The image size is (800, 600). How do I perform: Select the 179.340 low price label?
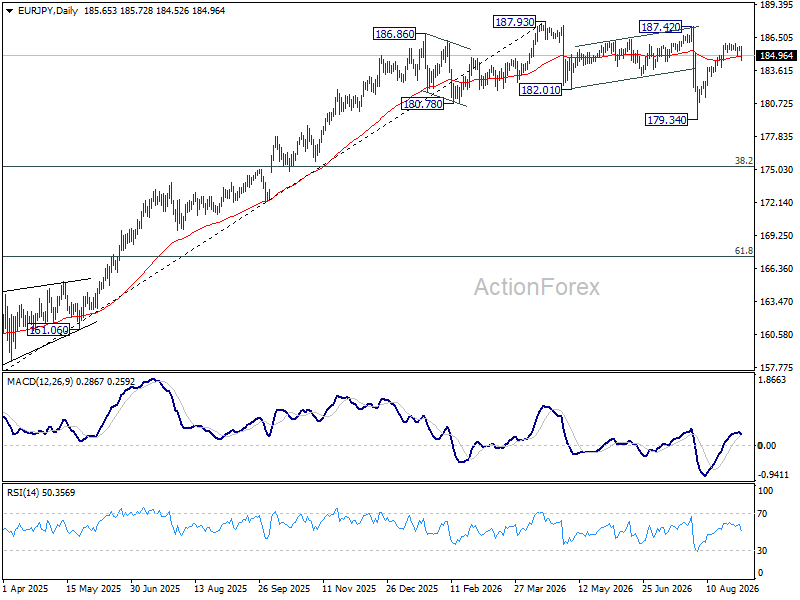pyautogui.click(x=666, y=120)
